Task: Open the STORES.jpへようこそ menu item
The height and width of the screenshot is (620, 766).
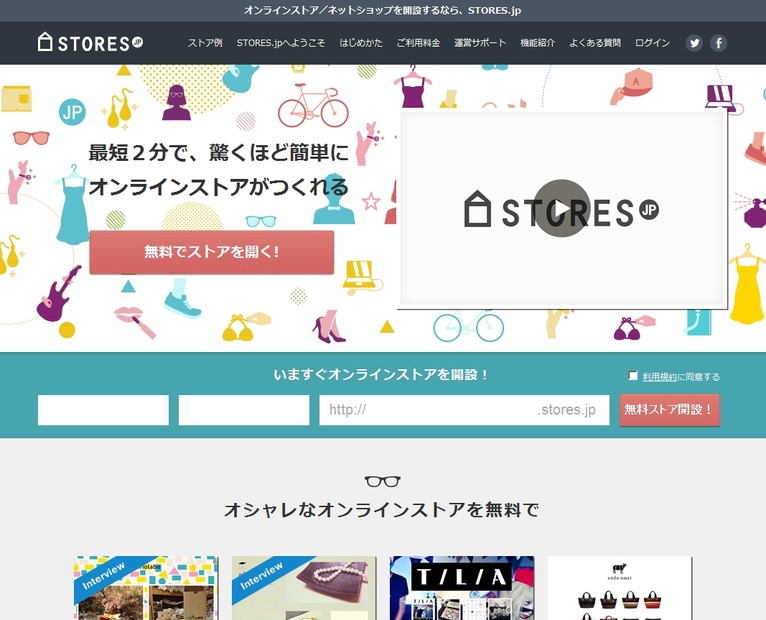Action: pos(281,43)
